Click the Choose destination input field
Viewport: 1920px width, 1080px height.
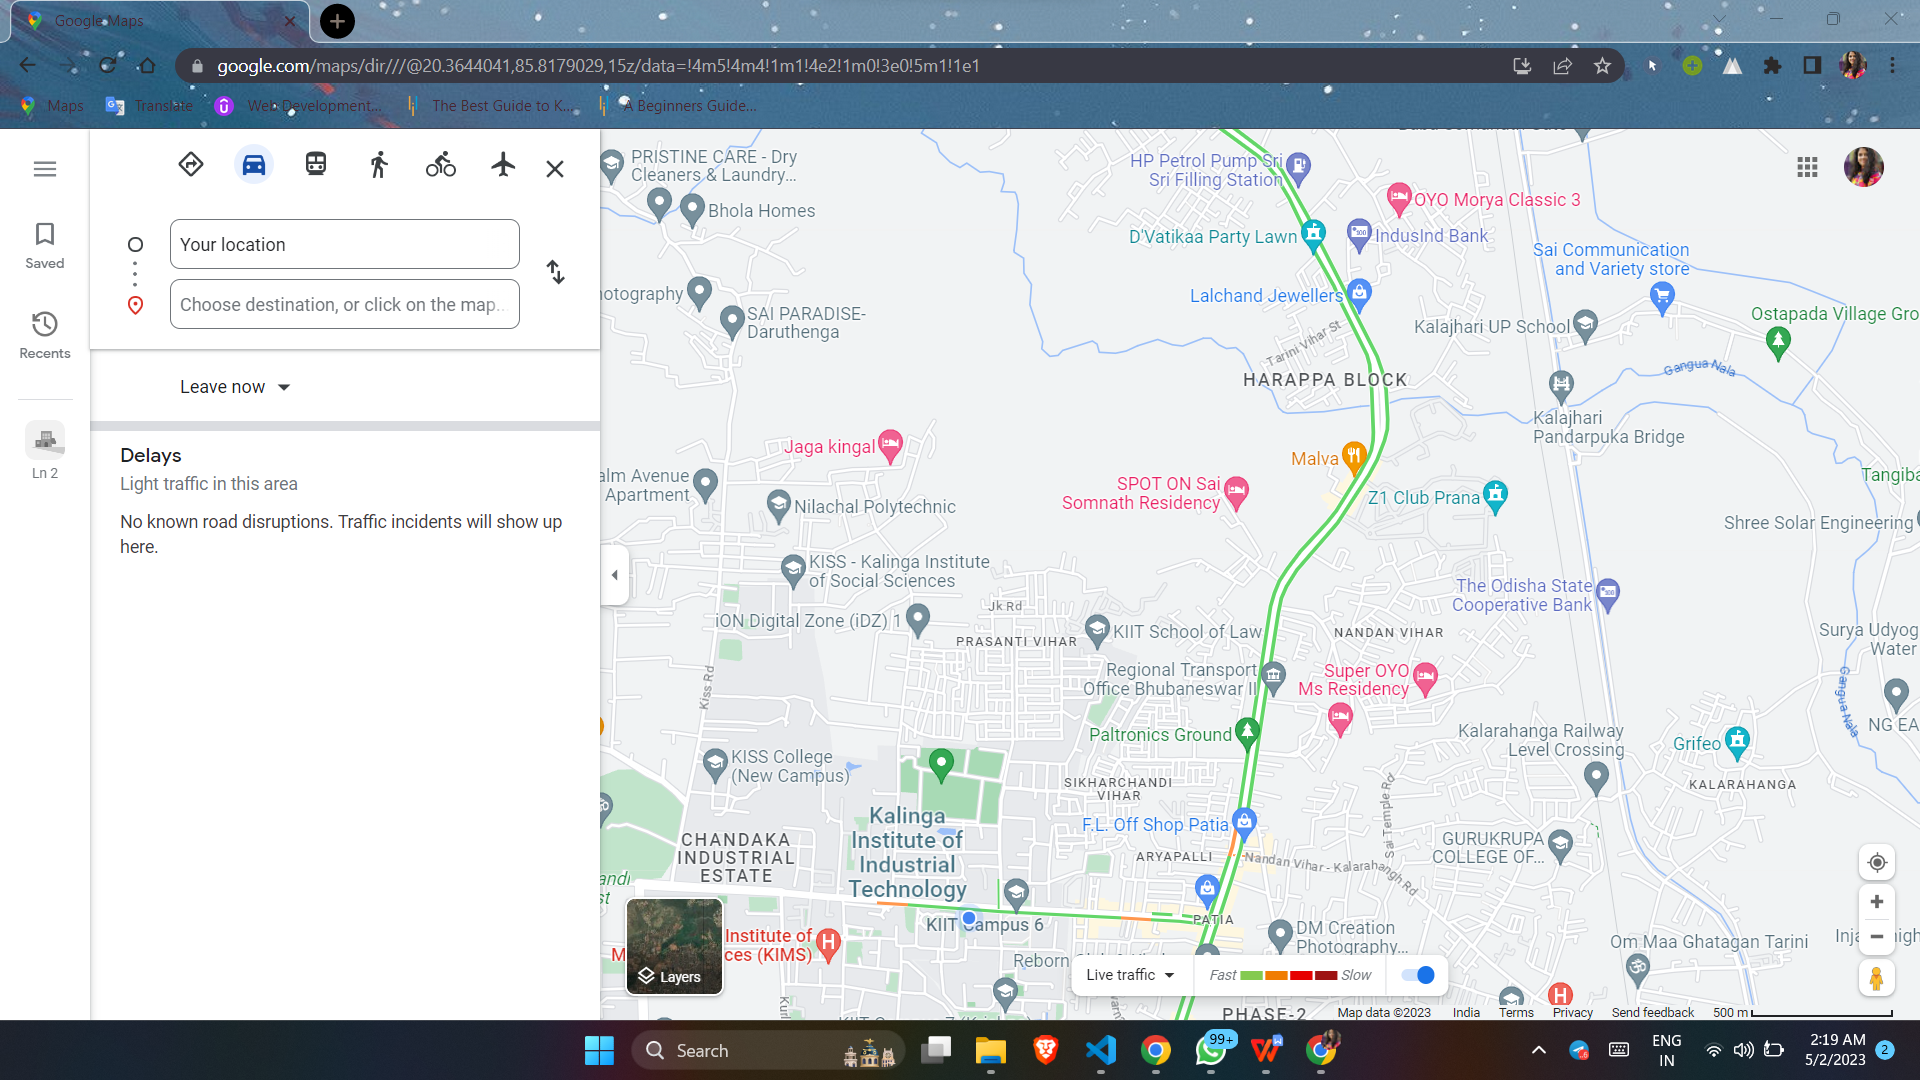point(345,305)
